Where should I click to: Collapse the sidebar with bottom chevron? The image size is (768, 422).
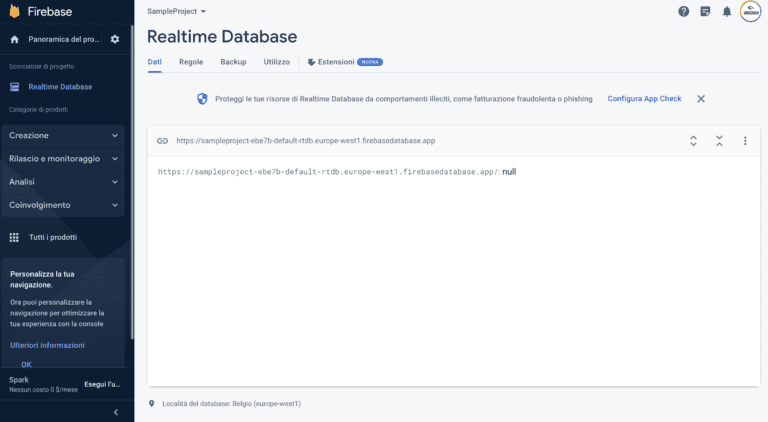coord(115,412)
